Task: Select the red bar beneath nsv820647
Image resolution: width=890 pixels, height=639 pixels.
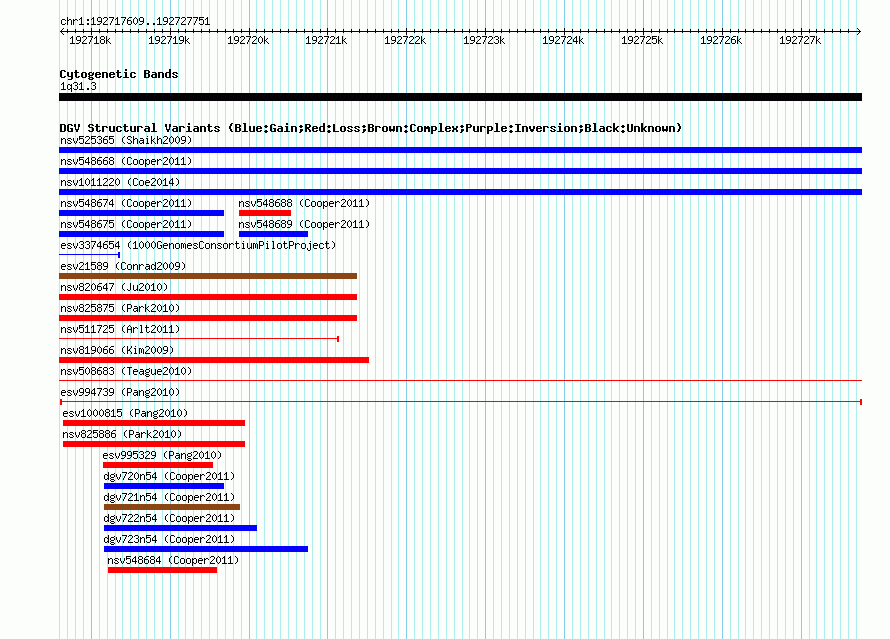Action: 208,297
